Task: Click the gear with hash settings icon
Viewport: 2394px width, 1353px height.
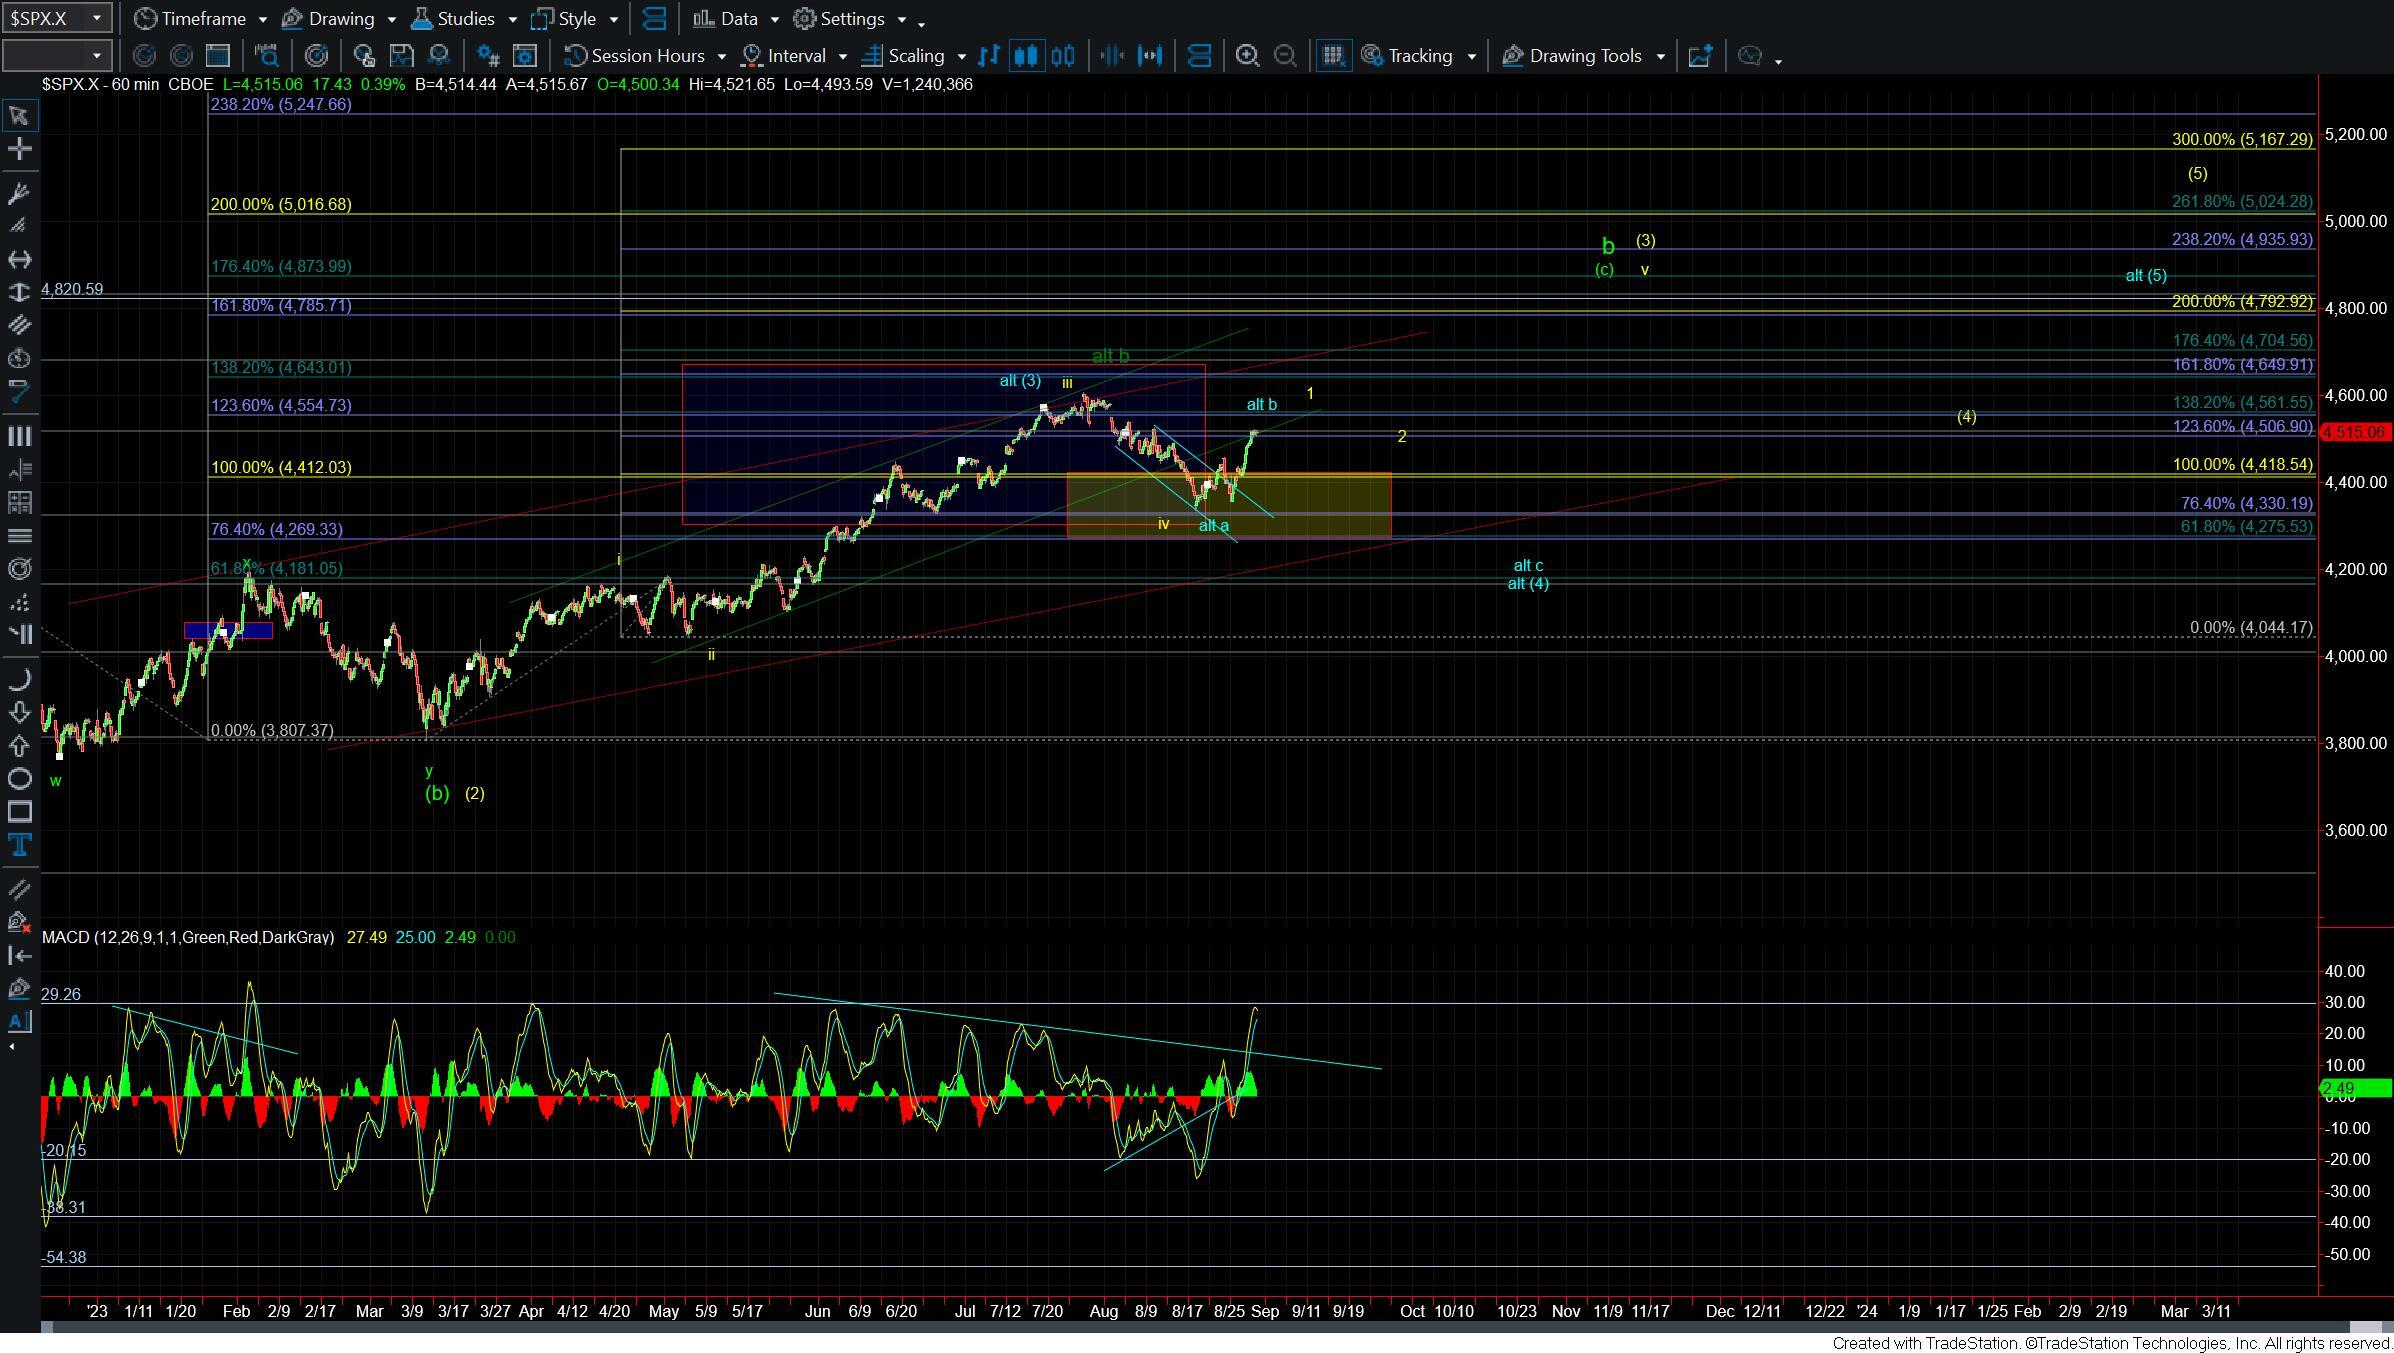Action: [x=488, y=56]
